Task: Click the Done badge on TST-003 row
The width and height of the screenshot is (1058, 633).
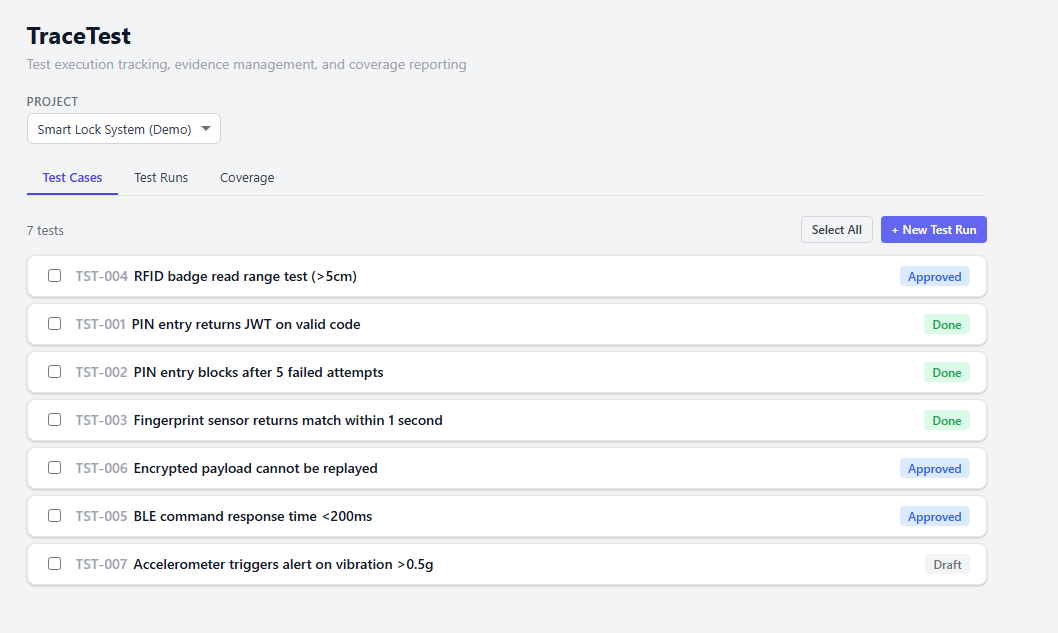Action: (x=947, y=420)
